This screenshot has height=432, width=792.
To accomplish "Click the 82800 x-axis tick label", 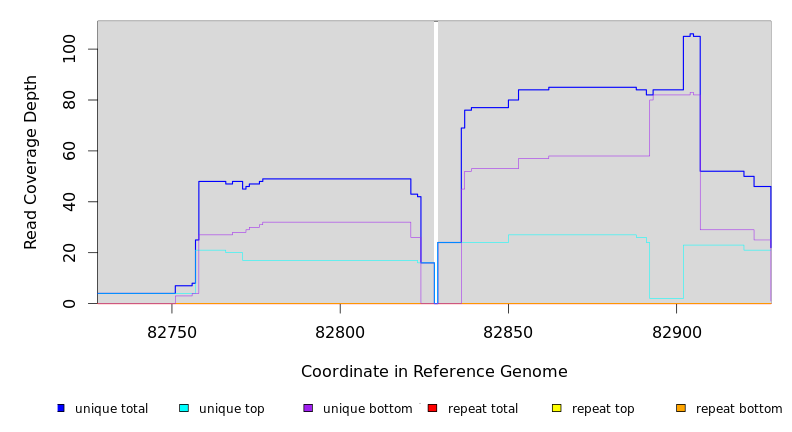I will click(340, 331).
